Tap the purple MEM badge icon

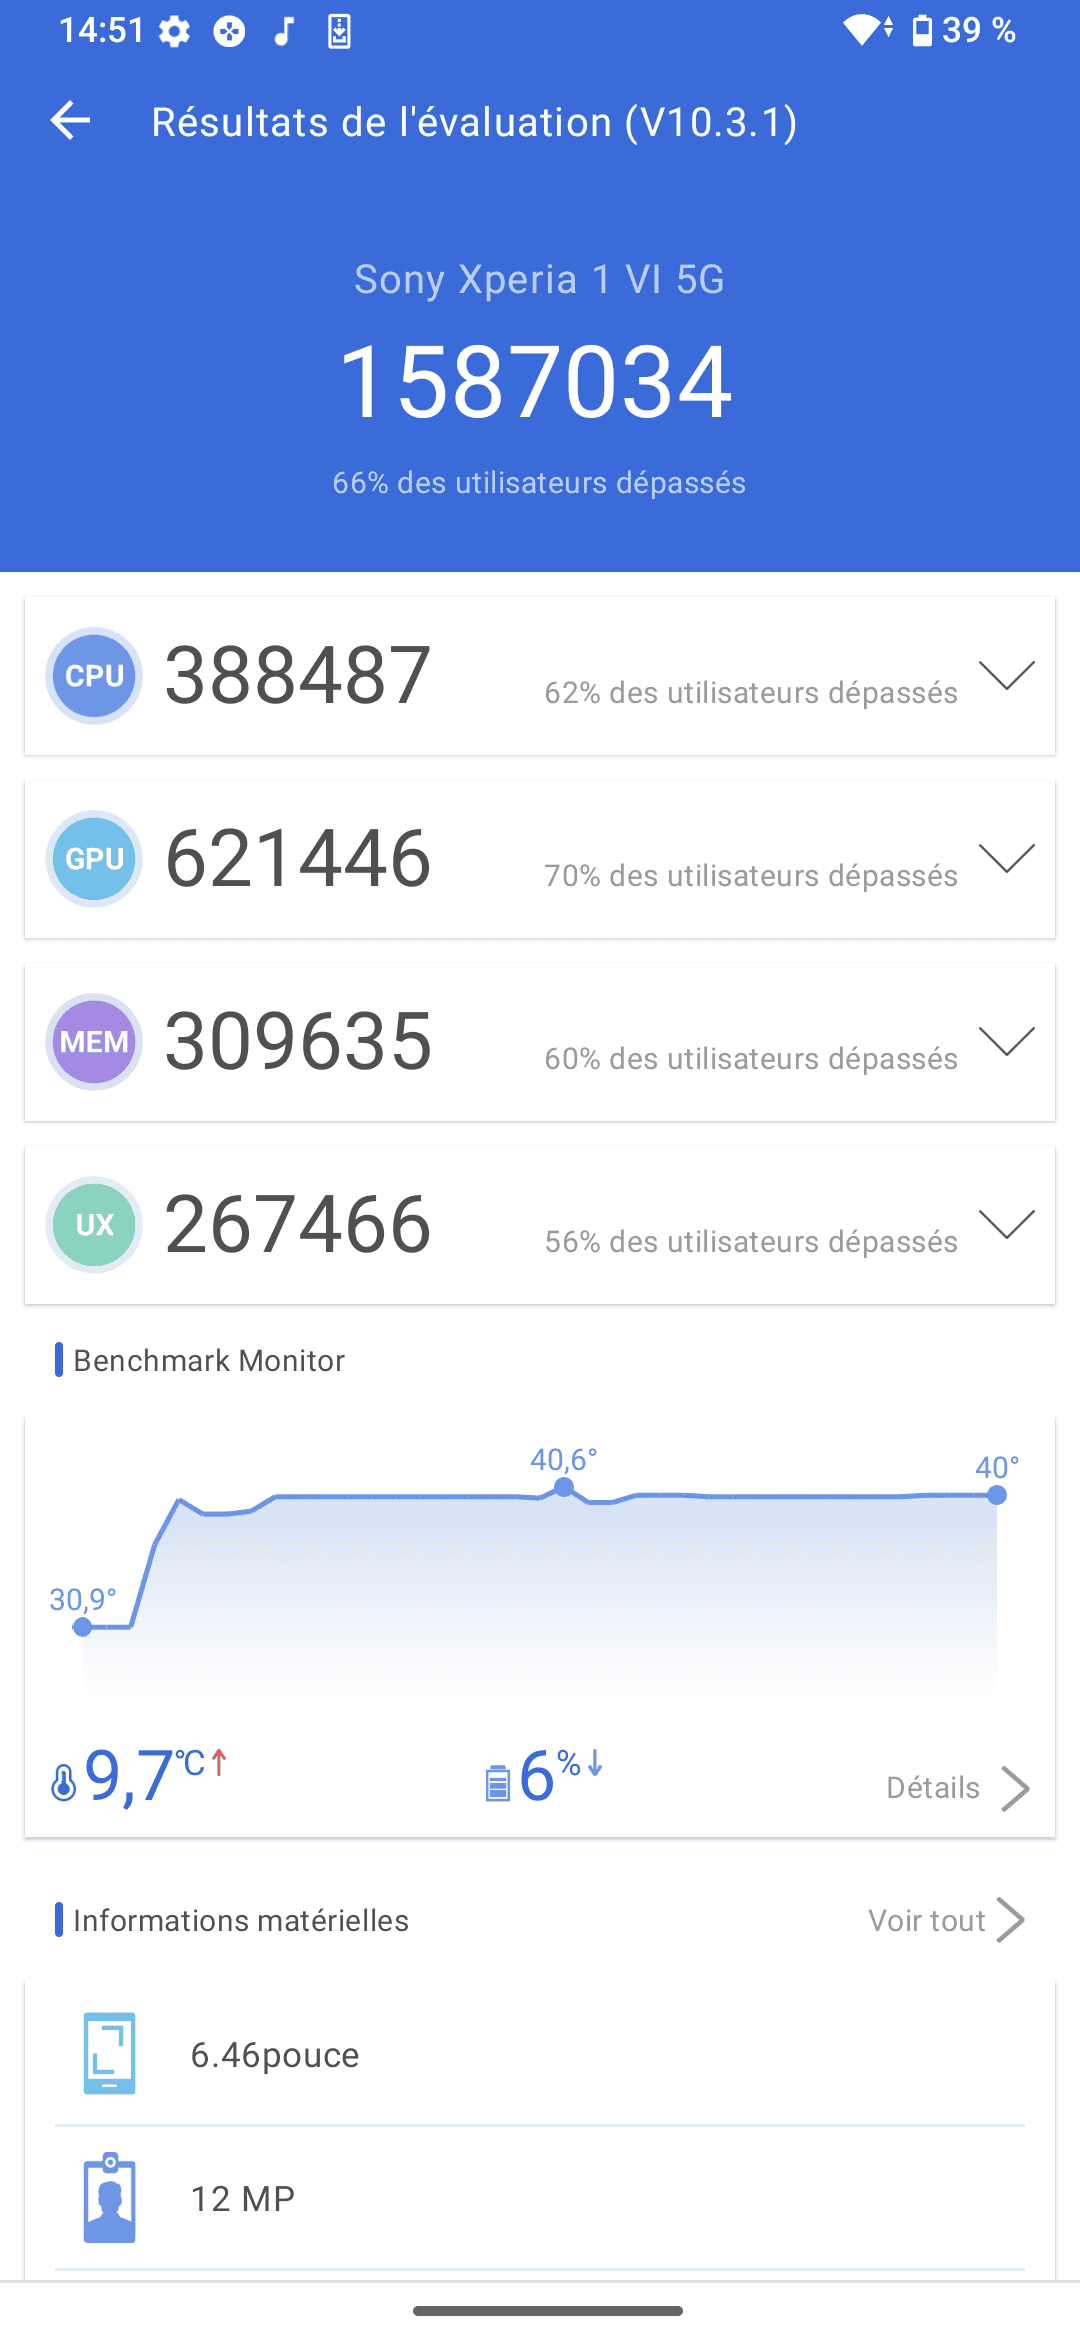pos(94,1042)
